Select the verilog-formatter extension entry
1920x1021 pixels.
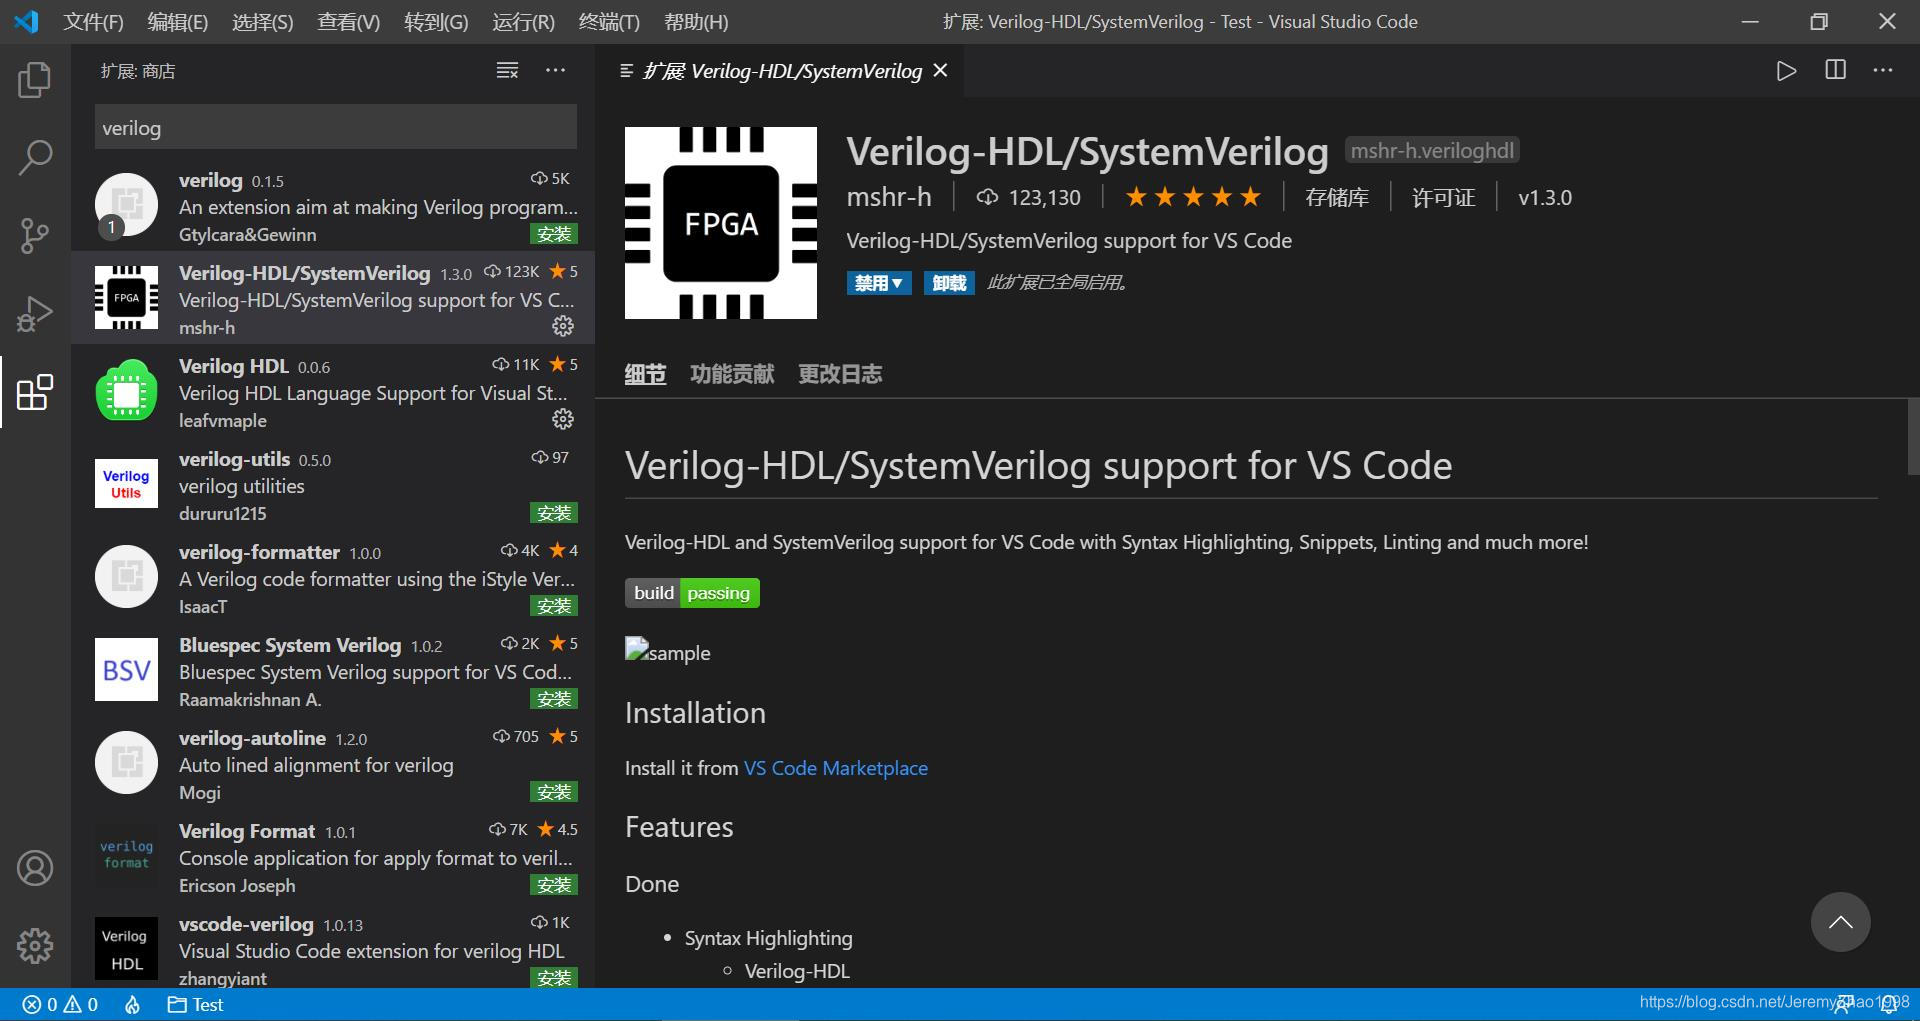coord(334,577)
